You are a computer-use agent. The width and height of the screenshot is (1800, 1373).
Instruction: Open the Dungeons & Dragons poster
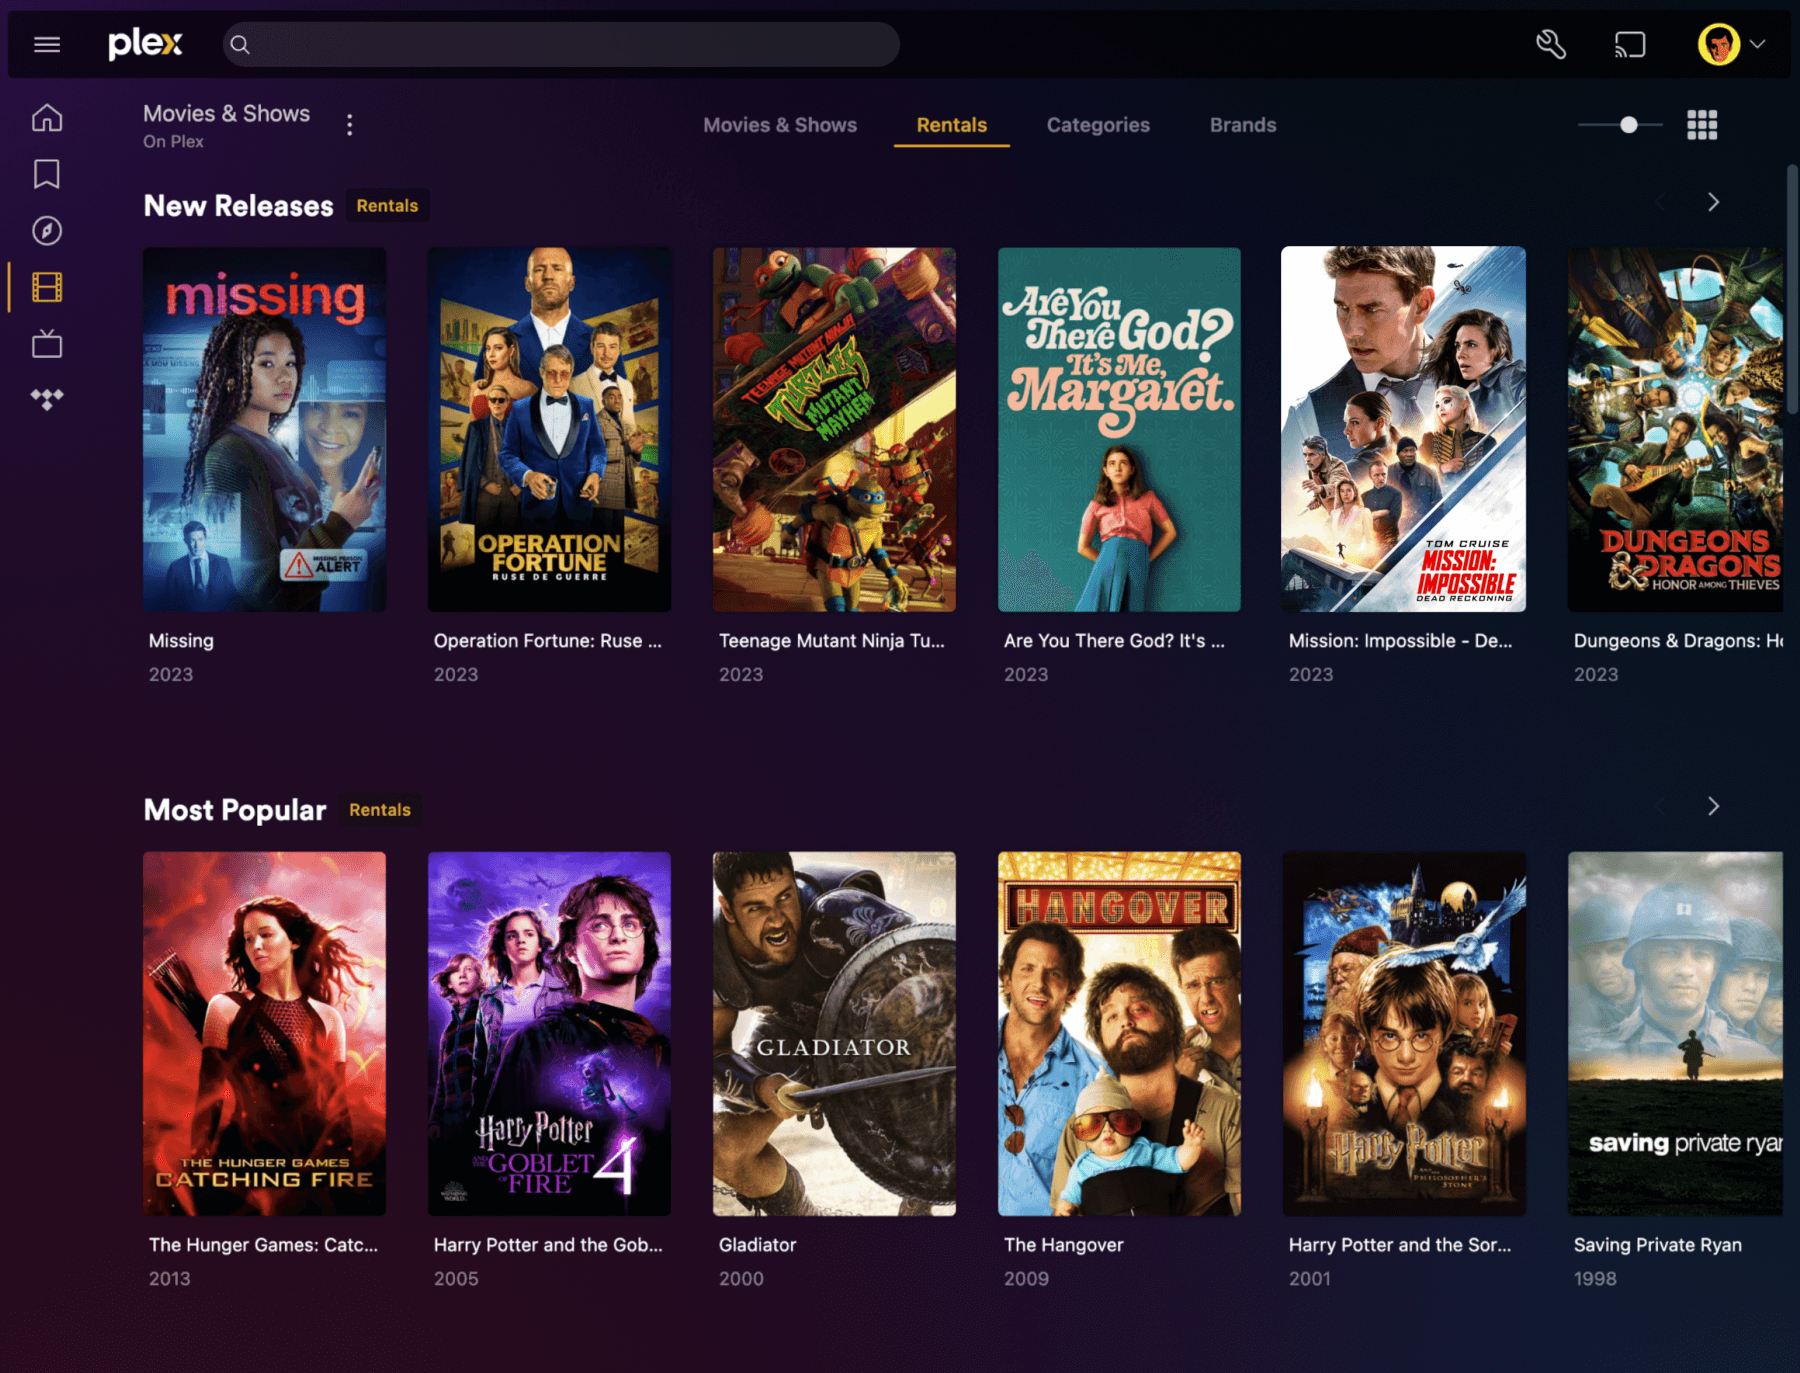click(x=1675, y=430)
